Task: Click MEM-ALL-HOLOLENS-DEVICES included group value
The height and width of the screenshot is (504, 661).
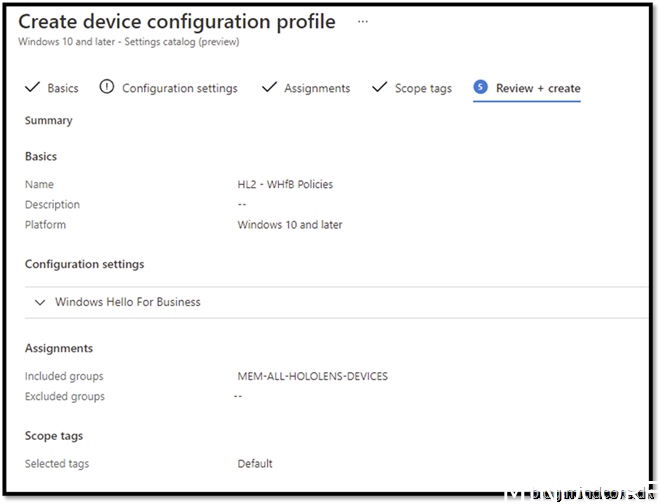Action: pos(312,376)
